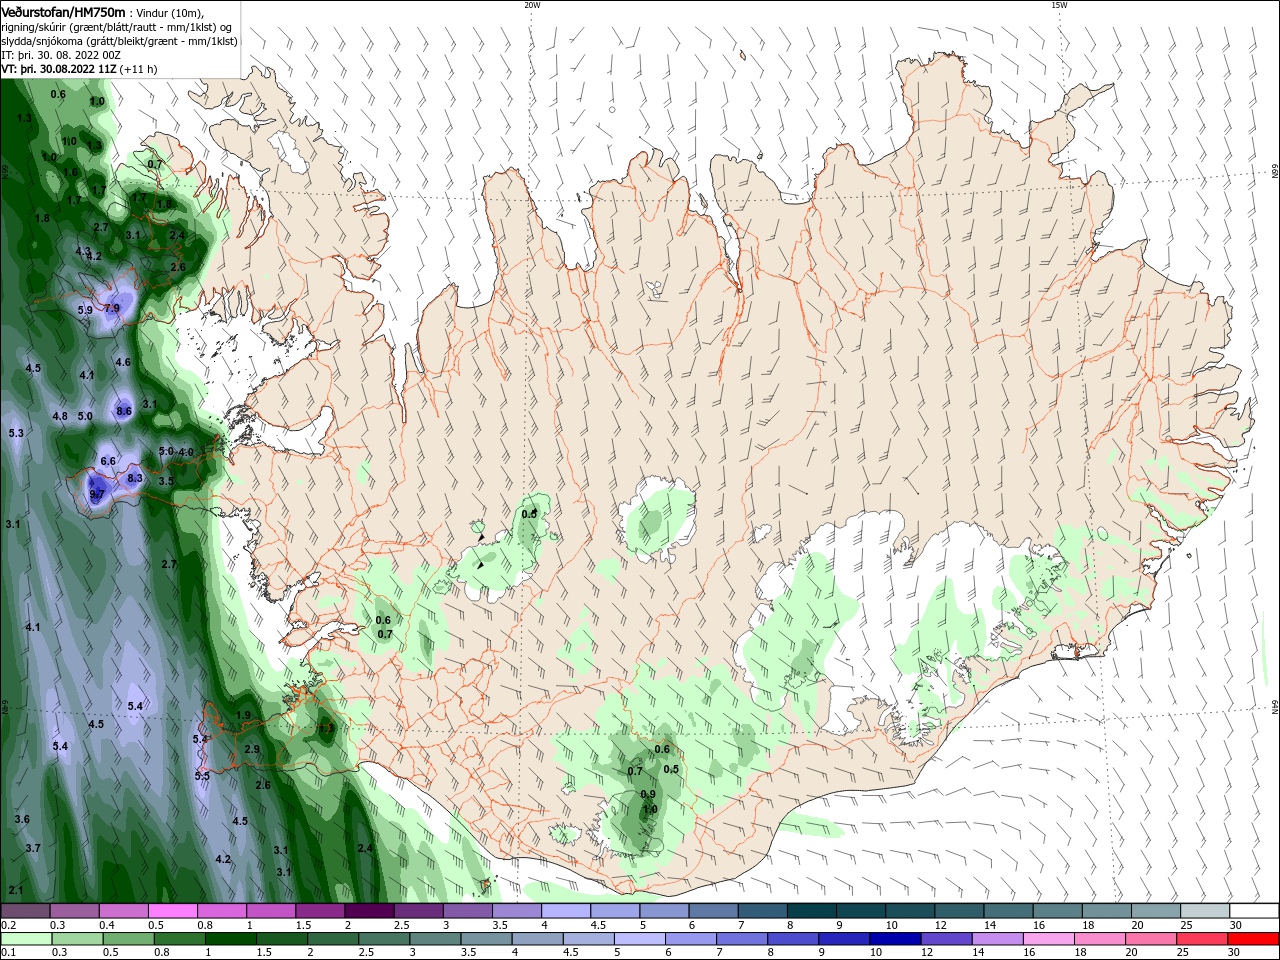Pick dark teal 9 swatch in snow legend
This screenshot has height=960, width=1280.
point(861,911)
